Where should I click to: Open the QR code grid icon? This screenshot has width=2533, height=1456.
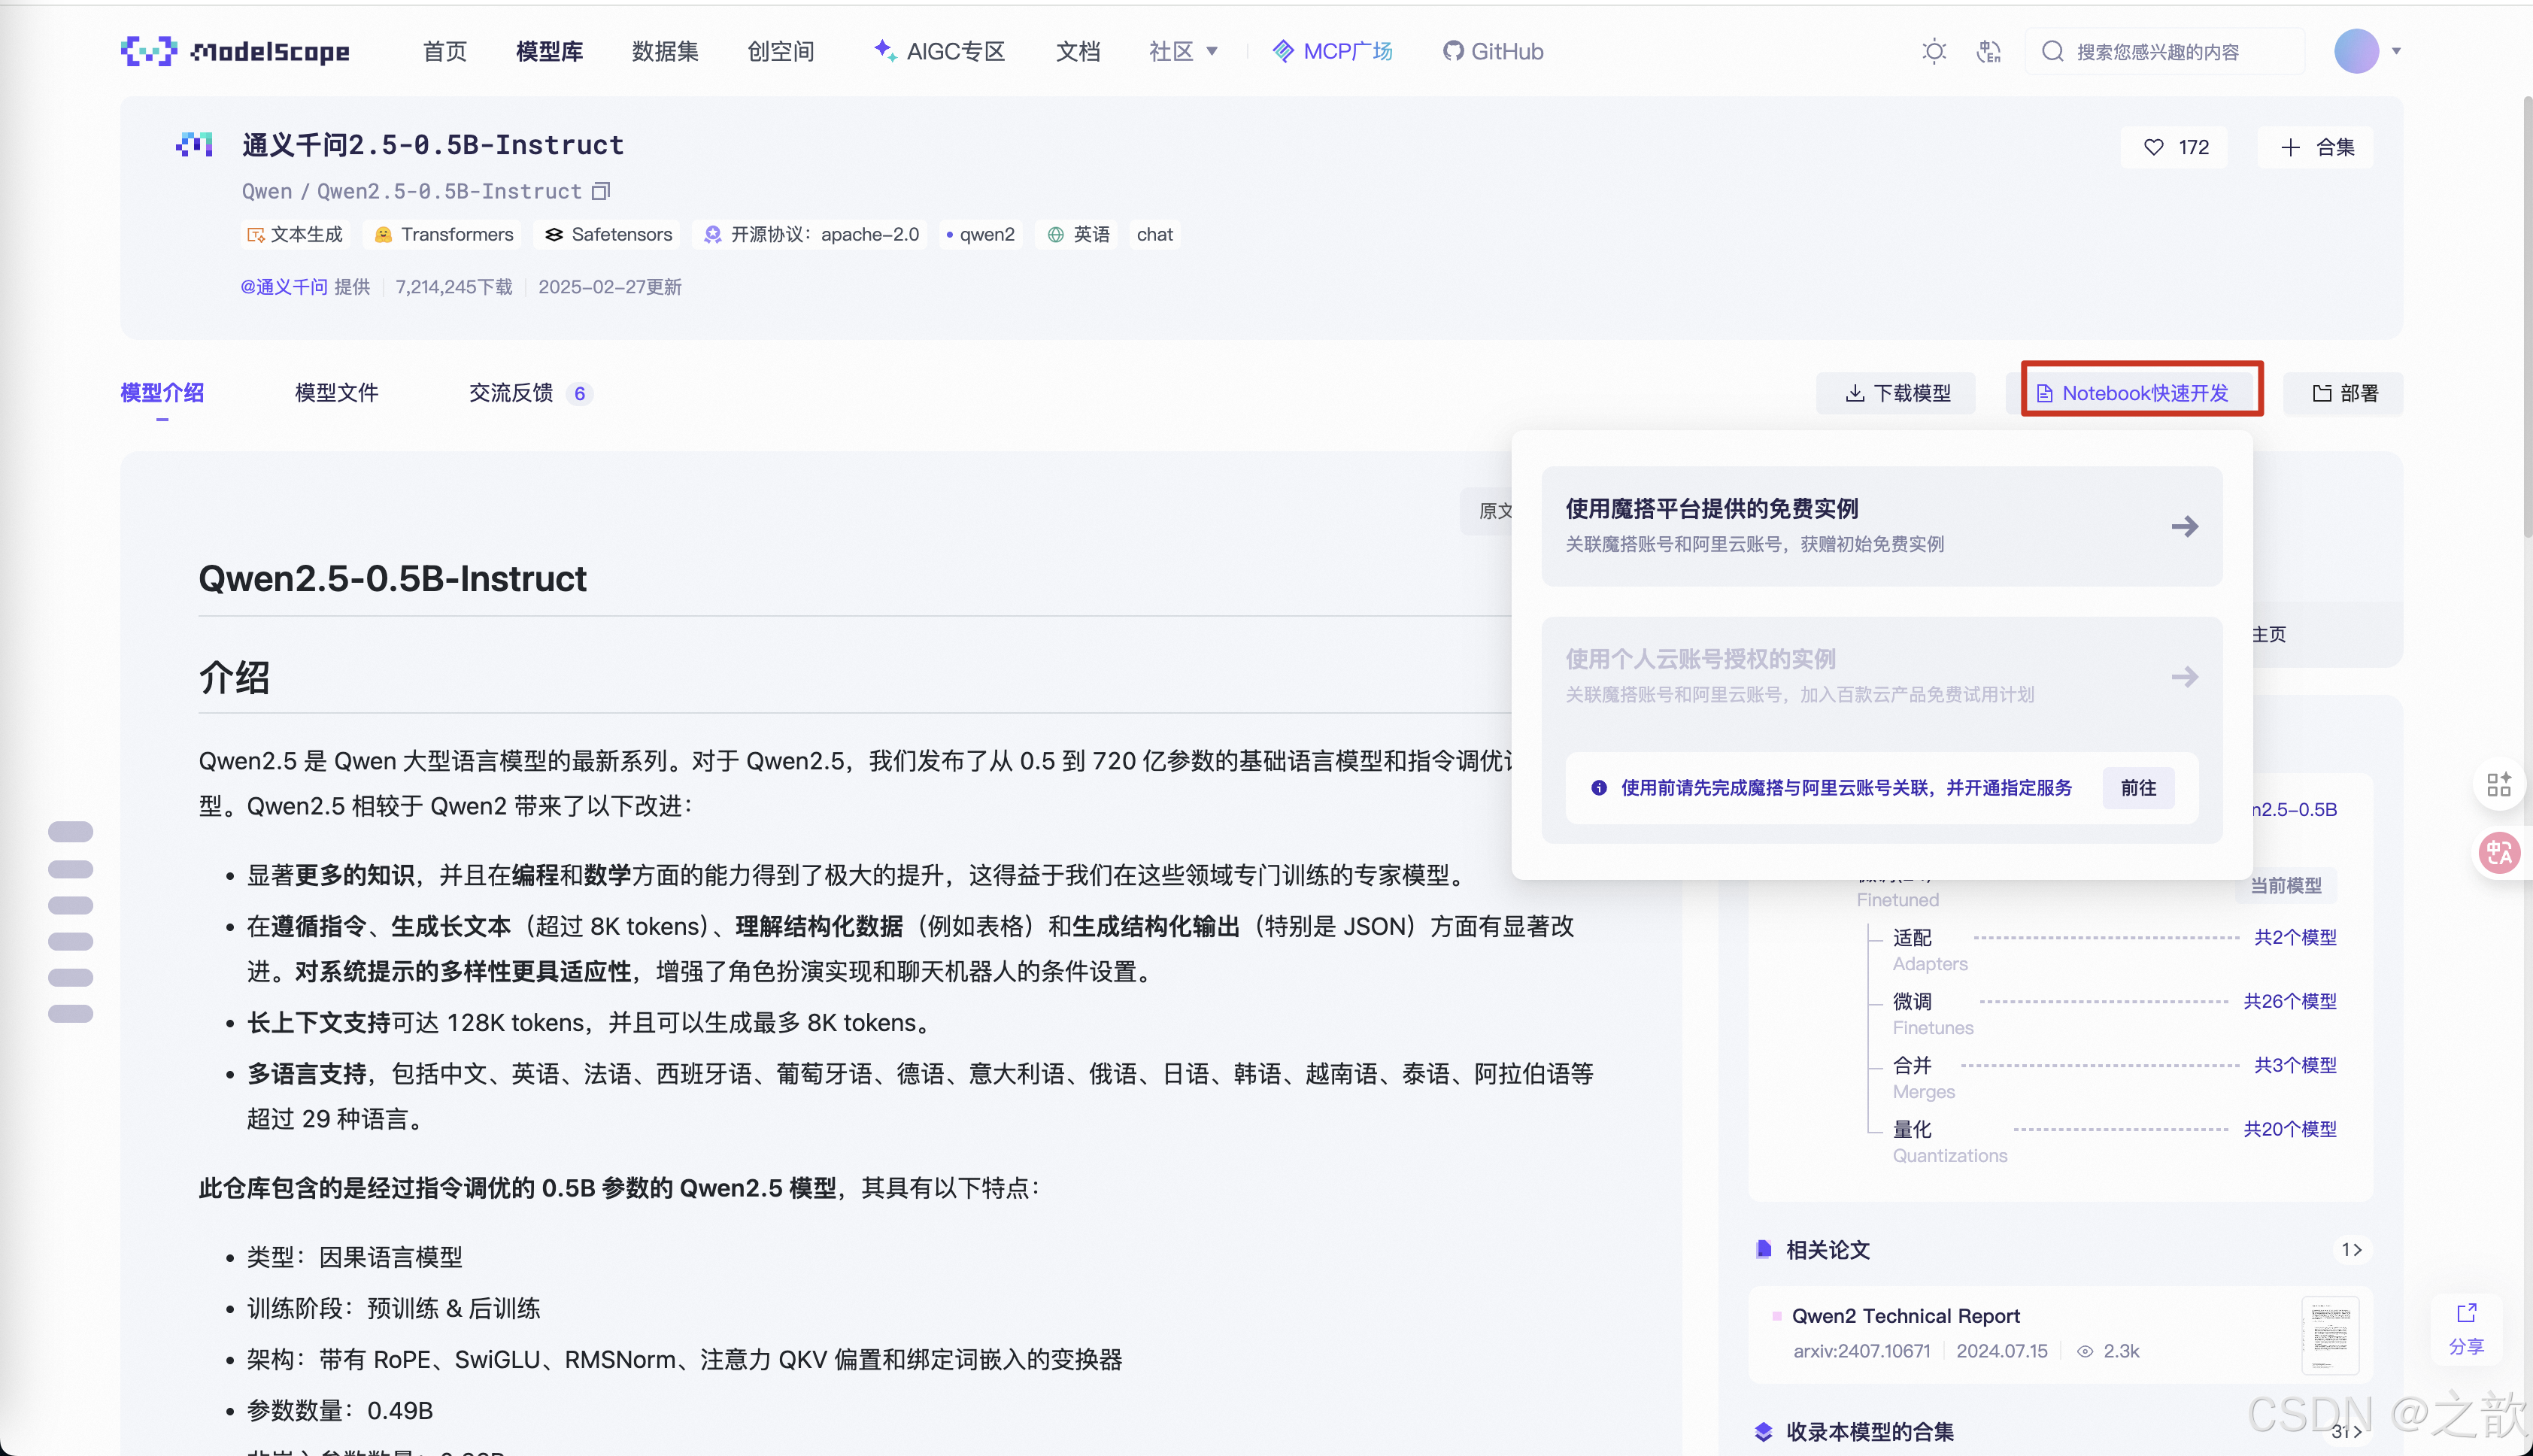click(x=2499, y=784)
